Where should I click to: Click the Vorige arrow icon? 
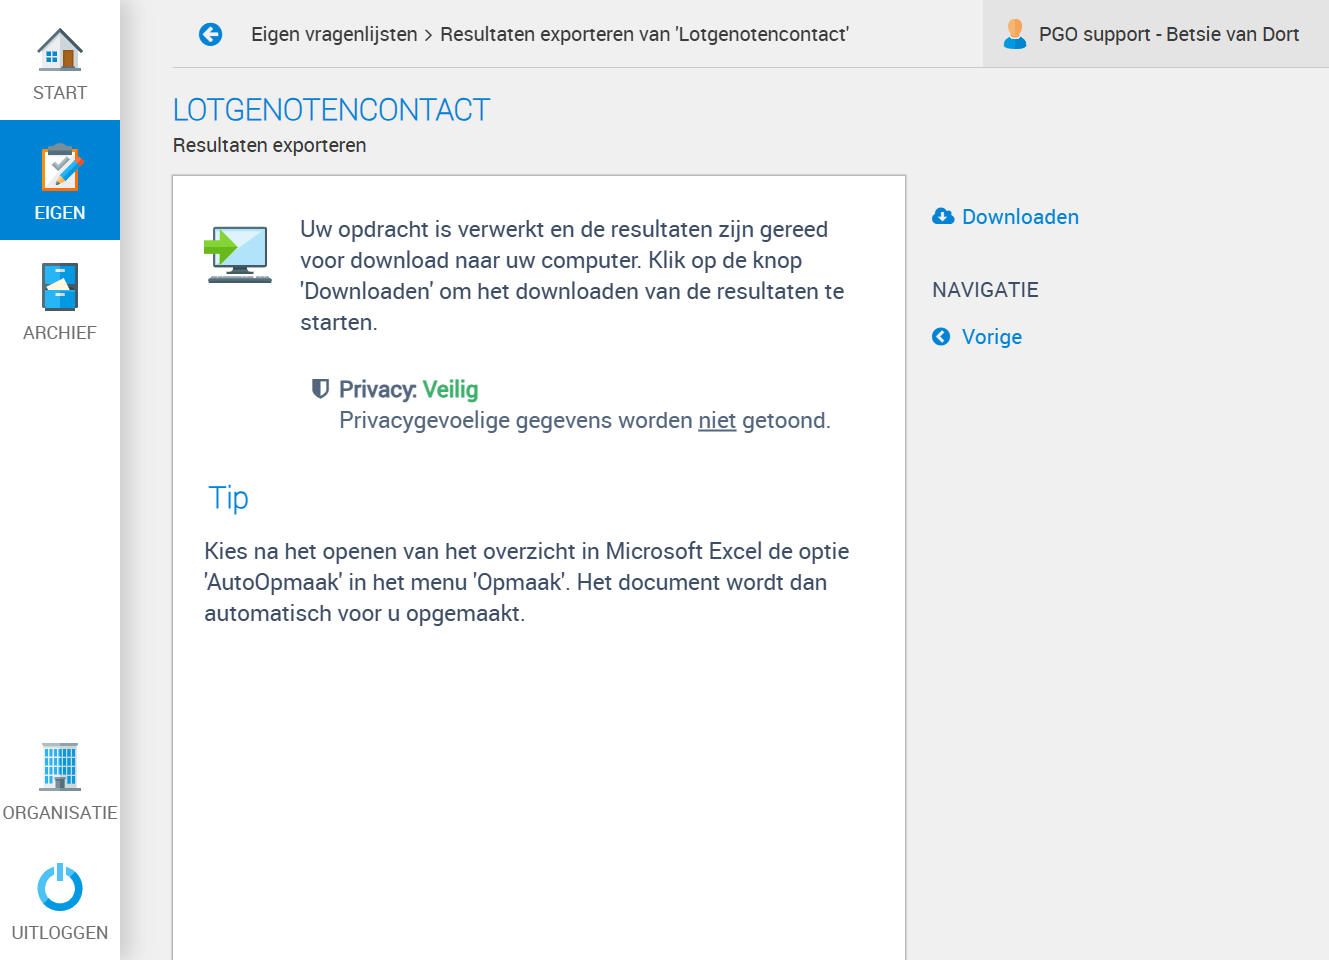pos(941,336)
